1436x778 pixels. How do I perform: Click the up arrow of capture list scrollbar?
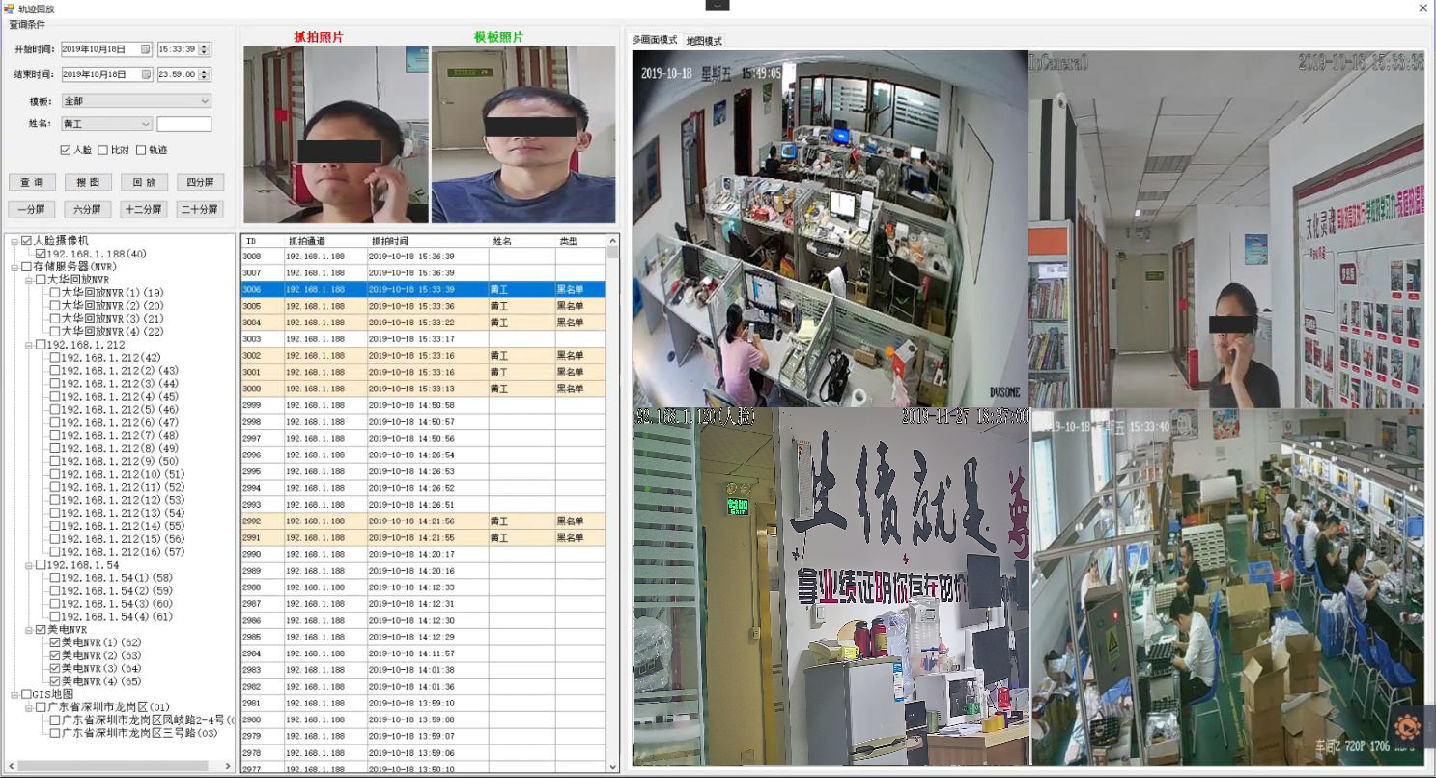613,241
